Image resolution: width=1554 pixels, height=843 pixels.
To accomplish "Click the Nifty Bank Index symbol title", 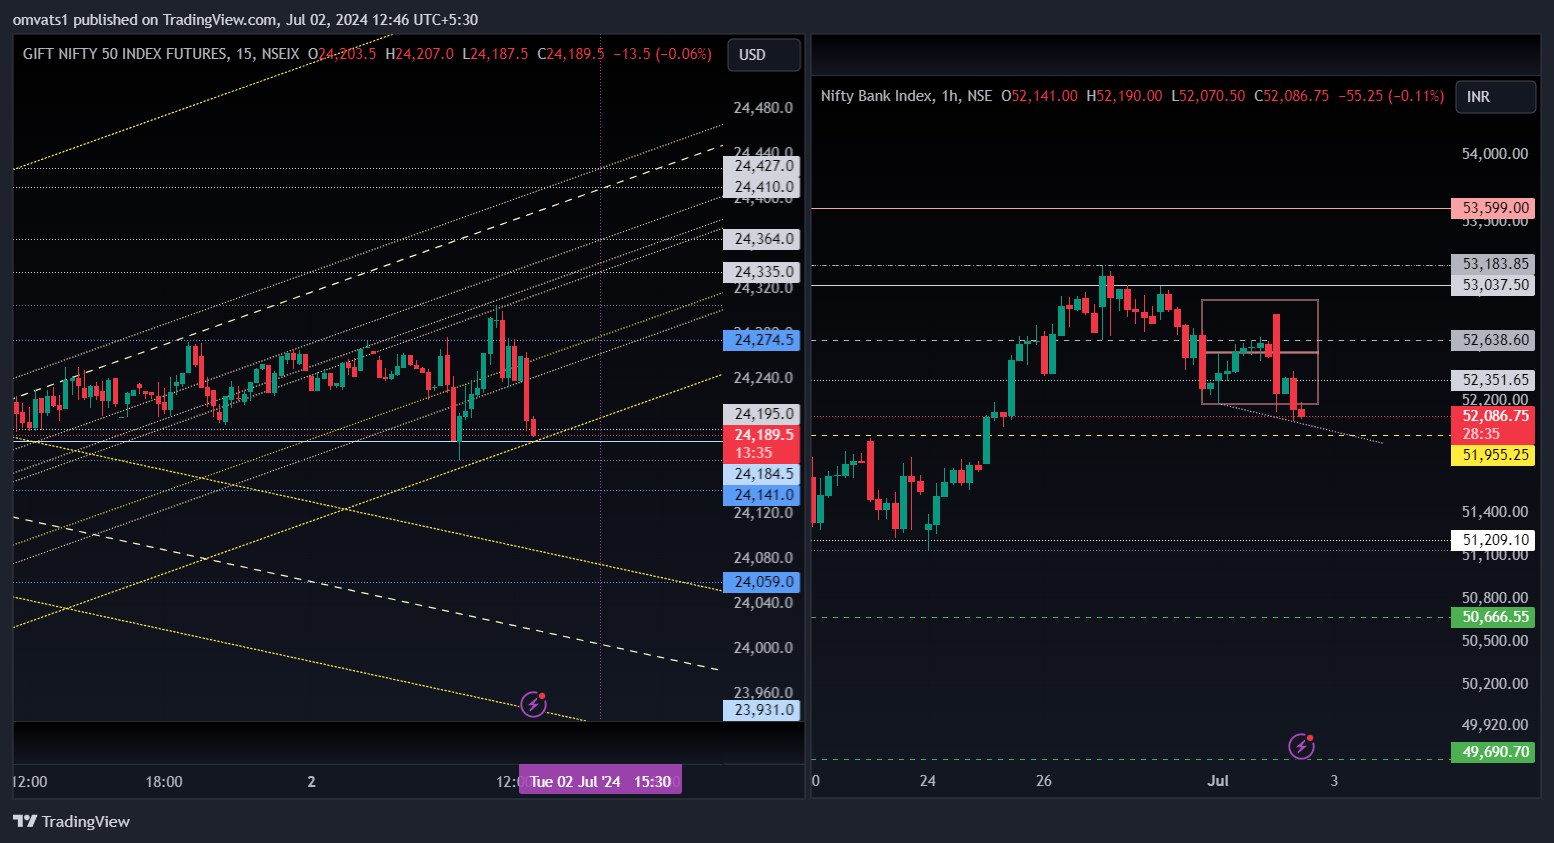I will pos(876,96).
